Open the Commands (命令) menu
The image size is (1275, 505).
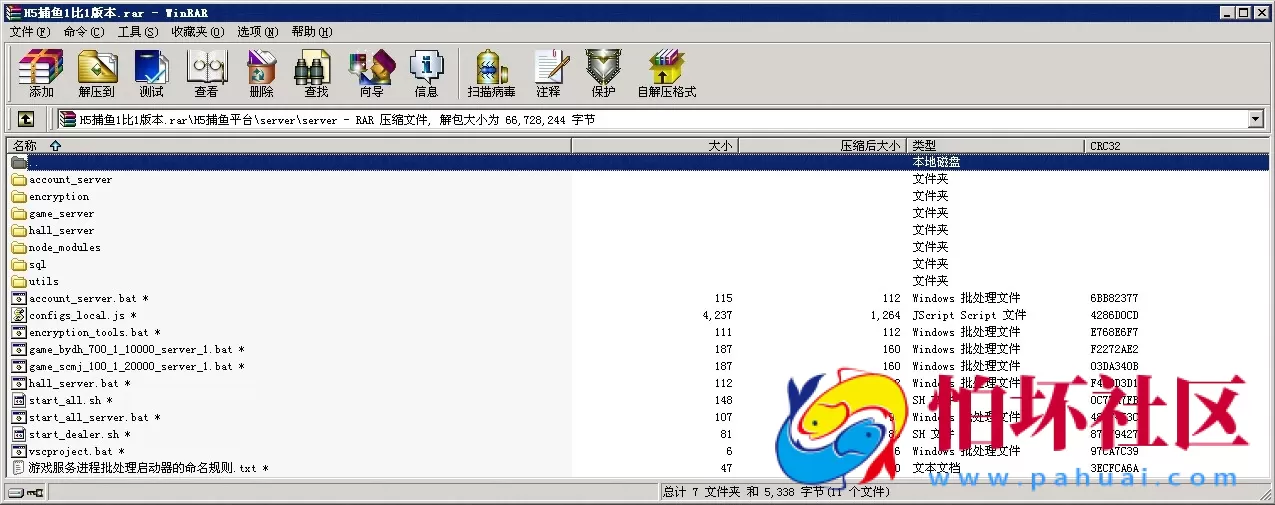point(83,32)
